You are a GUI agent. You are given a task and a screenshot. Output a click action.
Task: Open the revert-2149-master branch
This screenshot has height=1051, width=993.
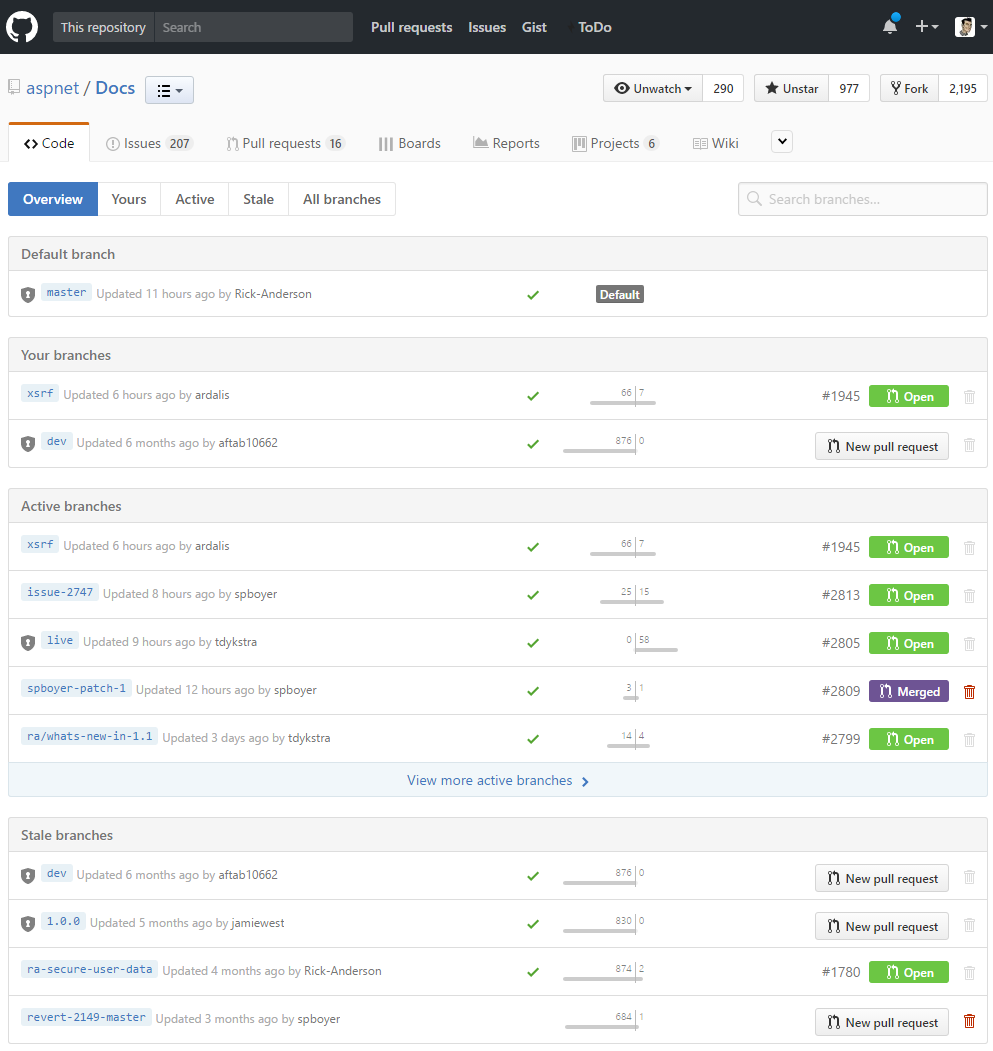tap(86, 1017)
